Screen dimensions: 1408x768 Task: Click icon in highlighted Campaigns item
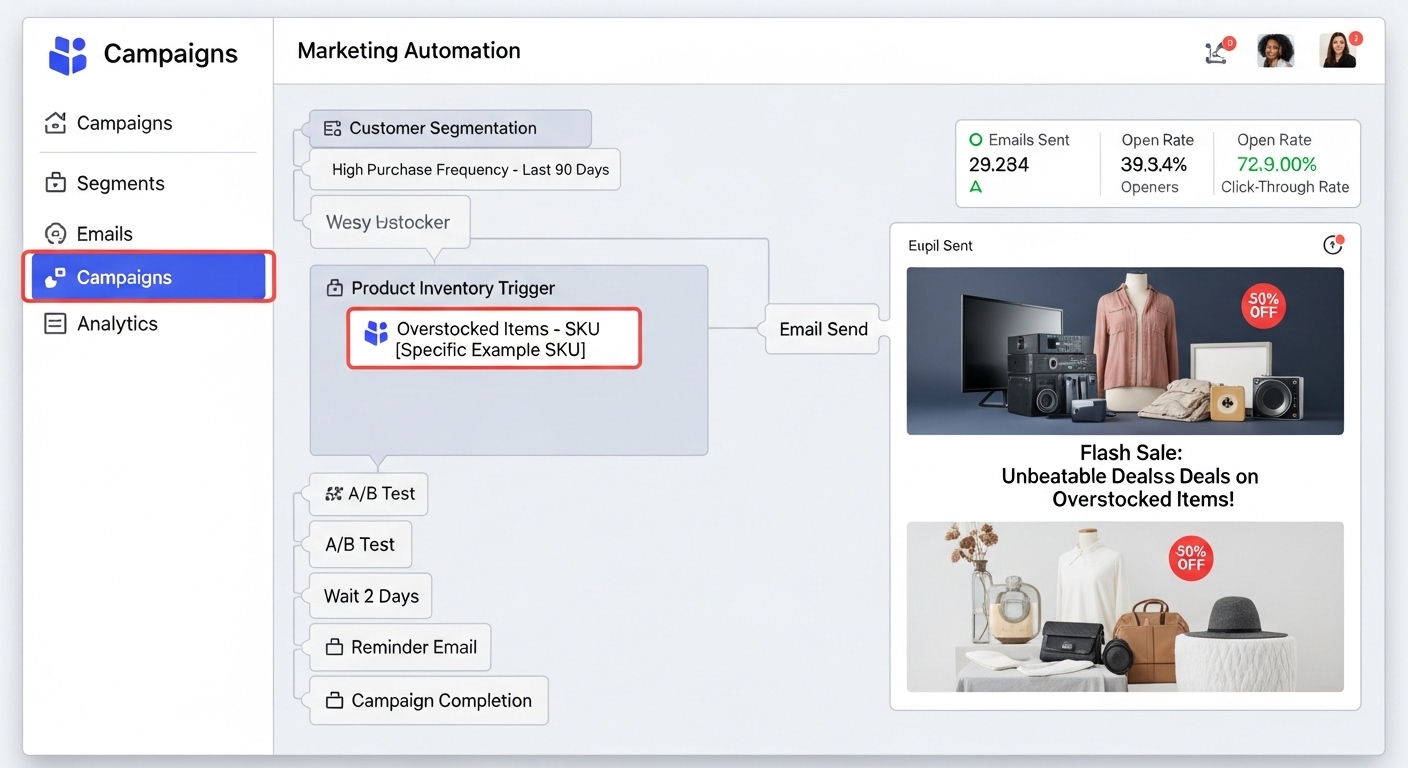pos(56,277)
